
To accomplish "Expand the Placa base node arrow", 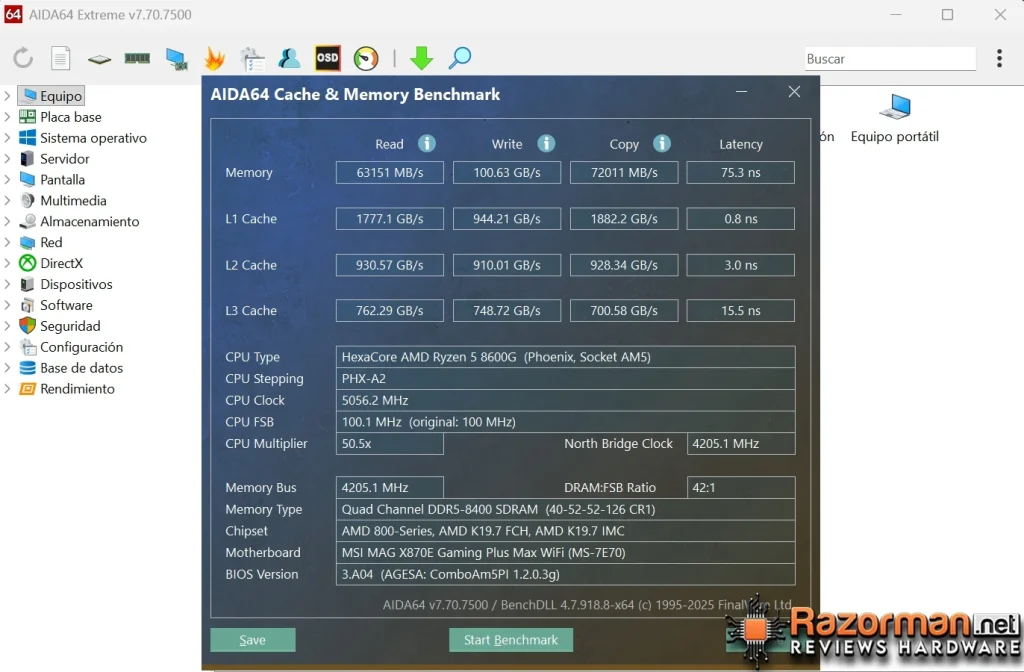I will [7, 117].
